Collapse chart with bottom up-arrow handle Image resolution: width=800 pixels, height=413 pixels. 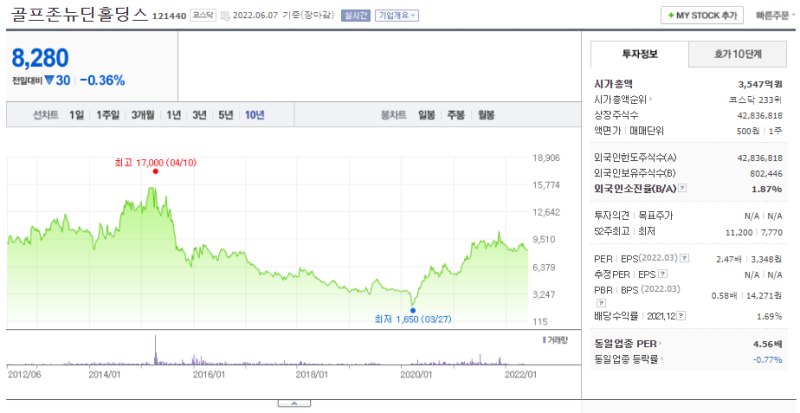[x=294, y=403]
